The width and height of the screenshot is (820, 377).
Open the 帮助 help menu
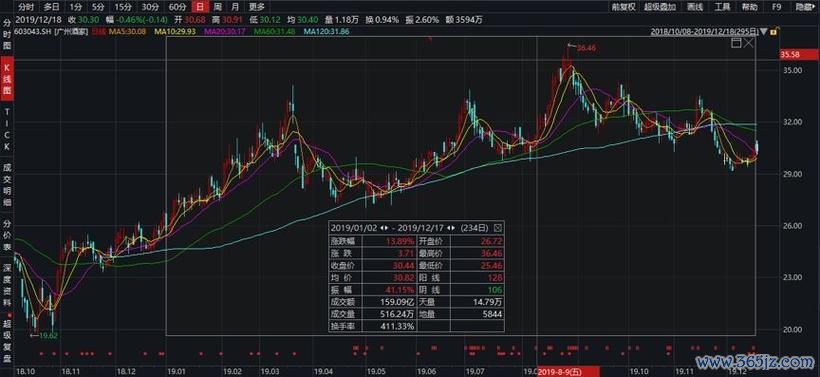(x=749, y=7)
